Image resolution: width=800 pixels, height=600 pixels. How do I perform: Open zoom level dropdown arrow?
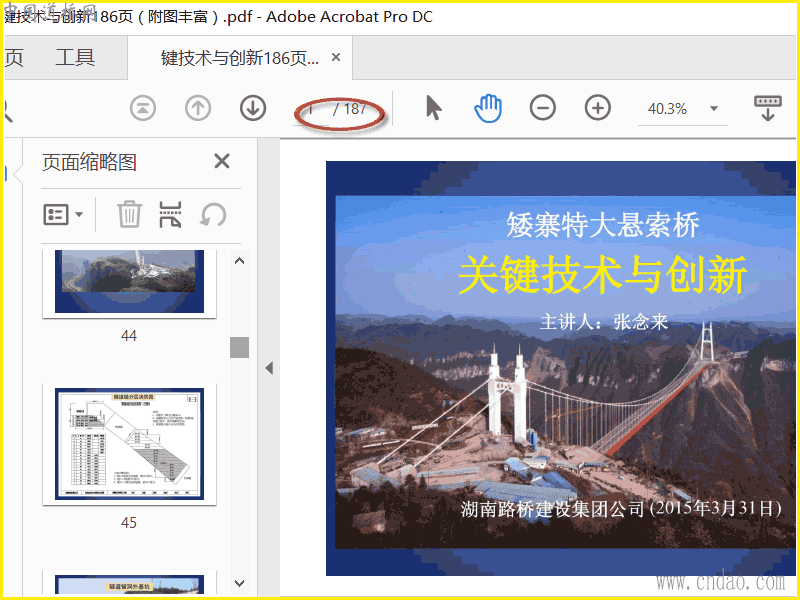point(714,108)
